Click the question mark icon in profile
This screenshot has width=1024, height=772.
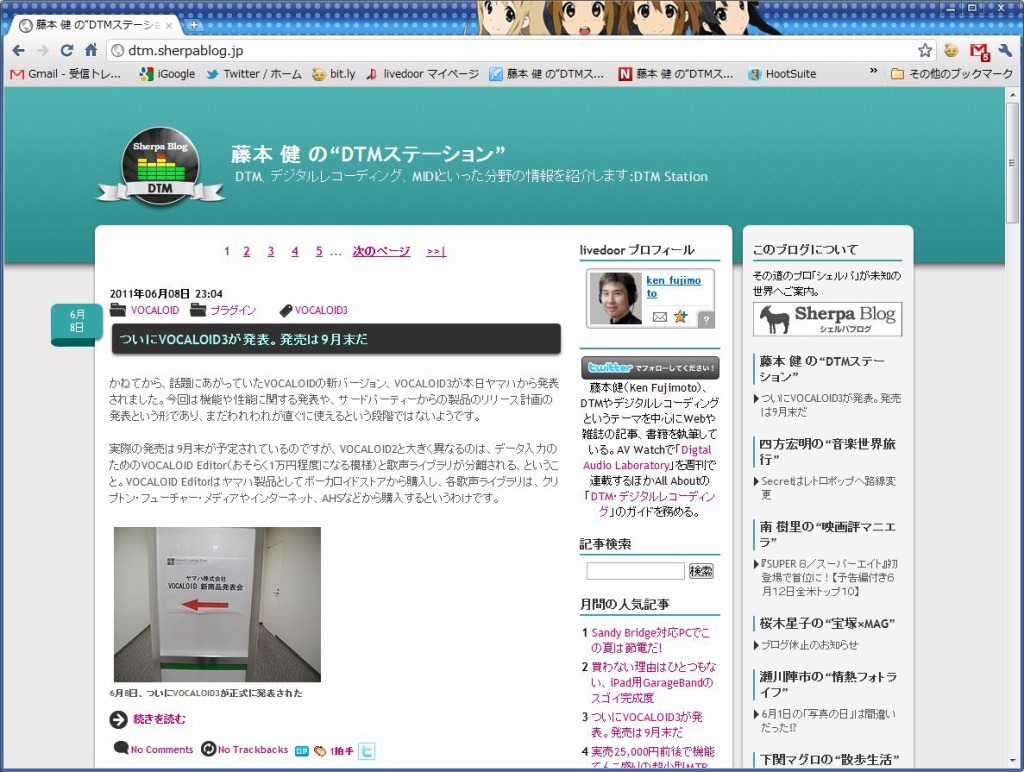(705, 319)
